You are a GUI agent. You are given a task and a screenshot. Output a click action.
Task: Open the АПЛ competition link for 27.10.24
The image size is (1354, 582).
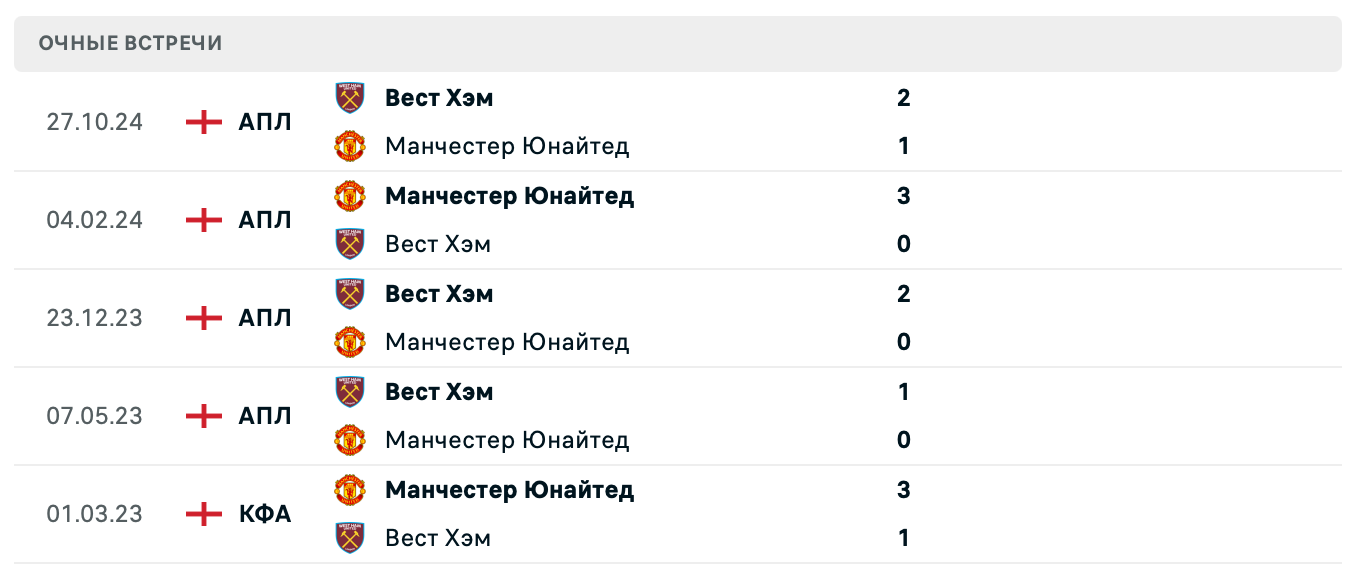266,122
